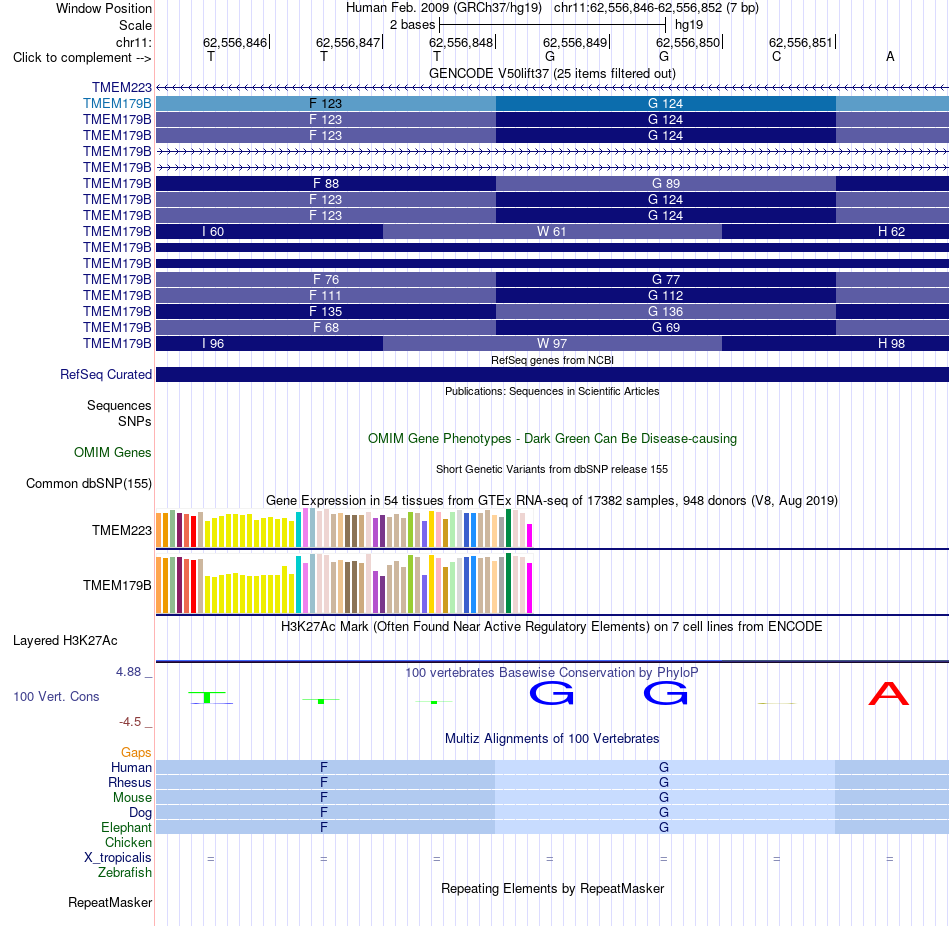Image resolution: width=950 pixels, height=926 pixels.
Task: Click the 'F' in the Human alignment row
Action: click(x=324, y=767)
